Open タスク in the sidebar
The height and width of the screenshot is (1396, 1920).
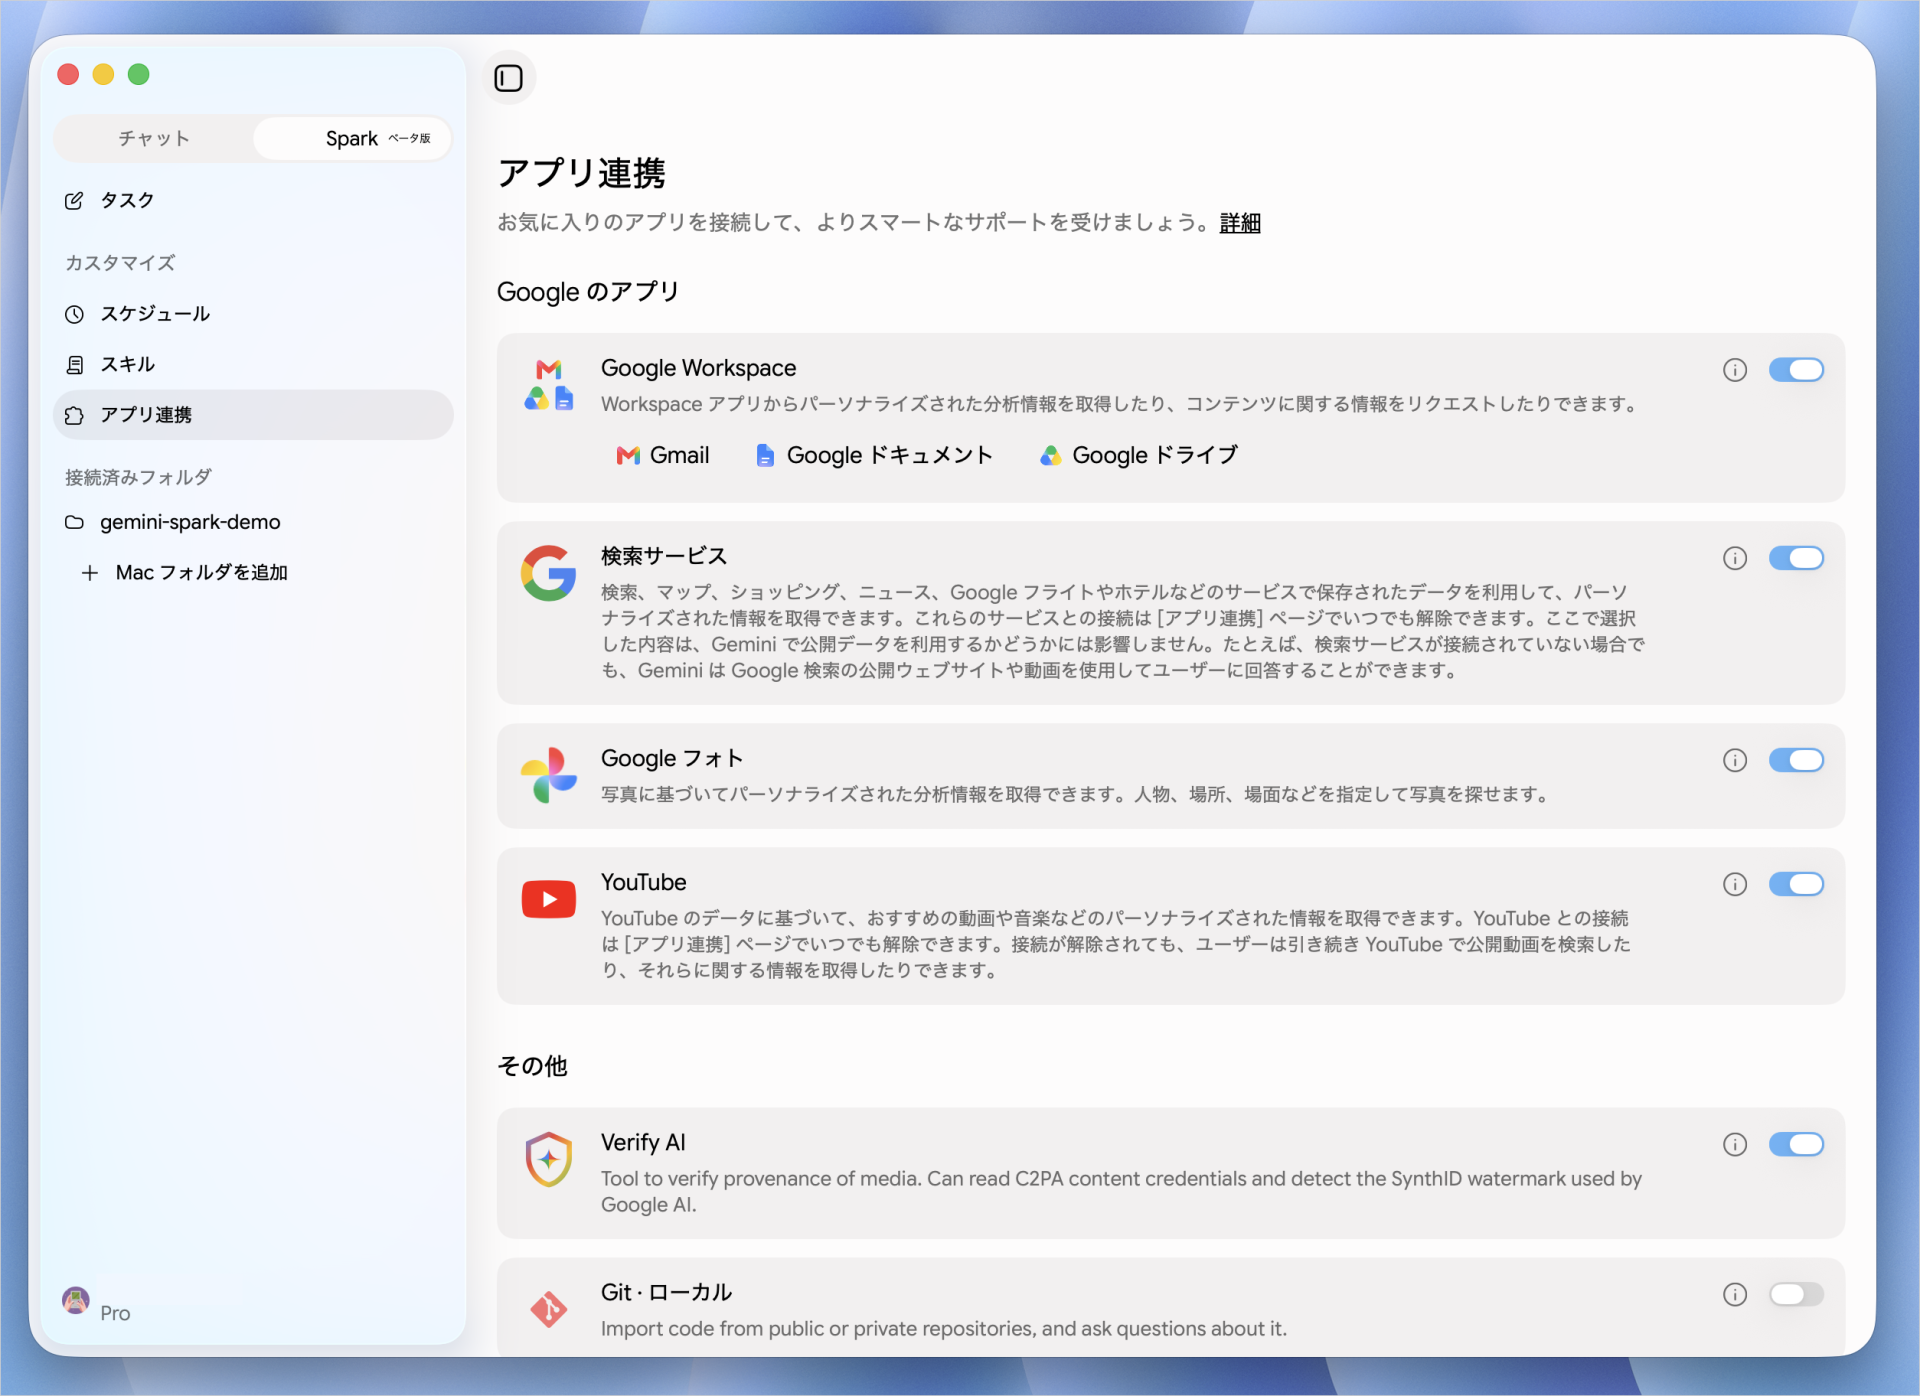point(253,200)
